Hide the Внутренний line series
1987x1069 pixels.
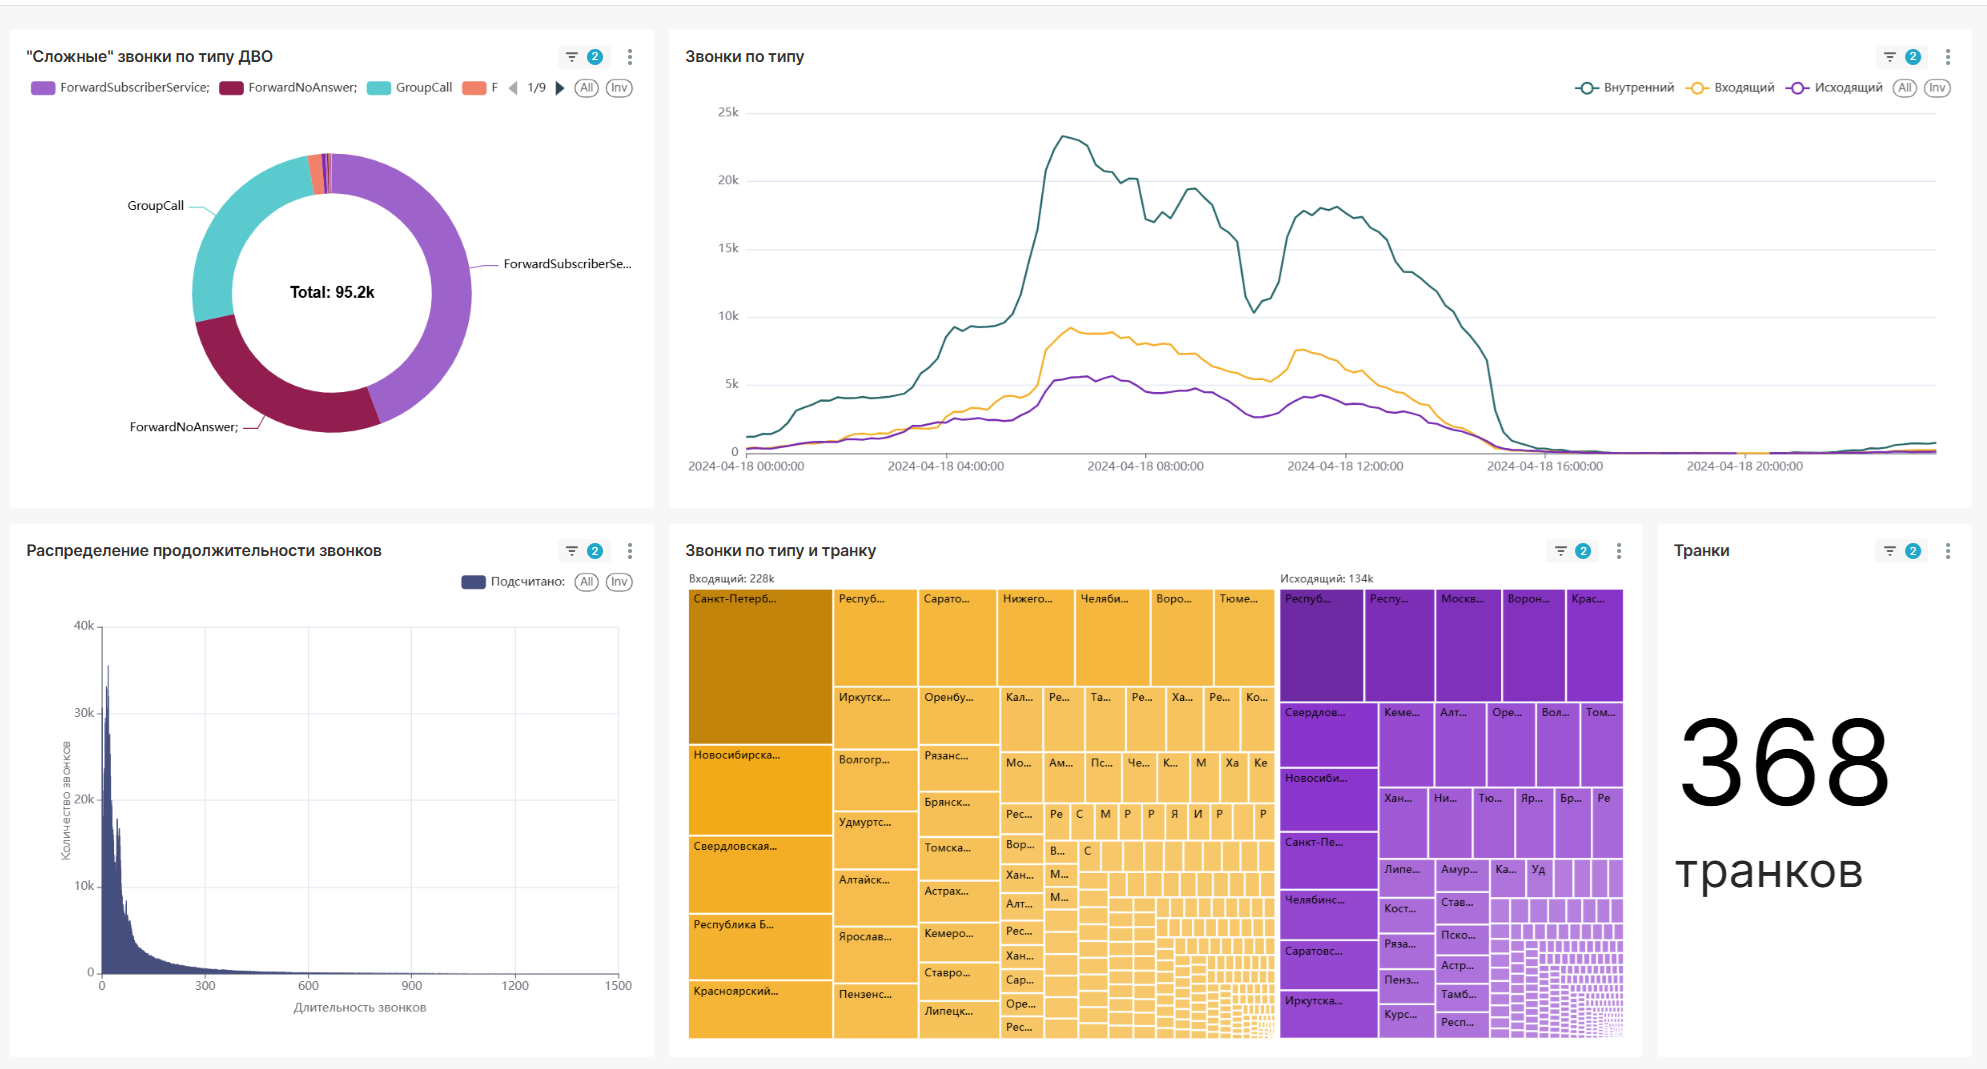1624,88
